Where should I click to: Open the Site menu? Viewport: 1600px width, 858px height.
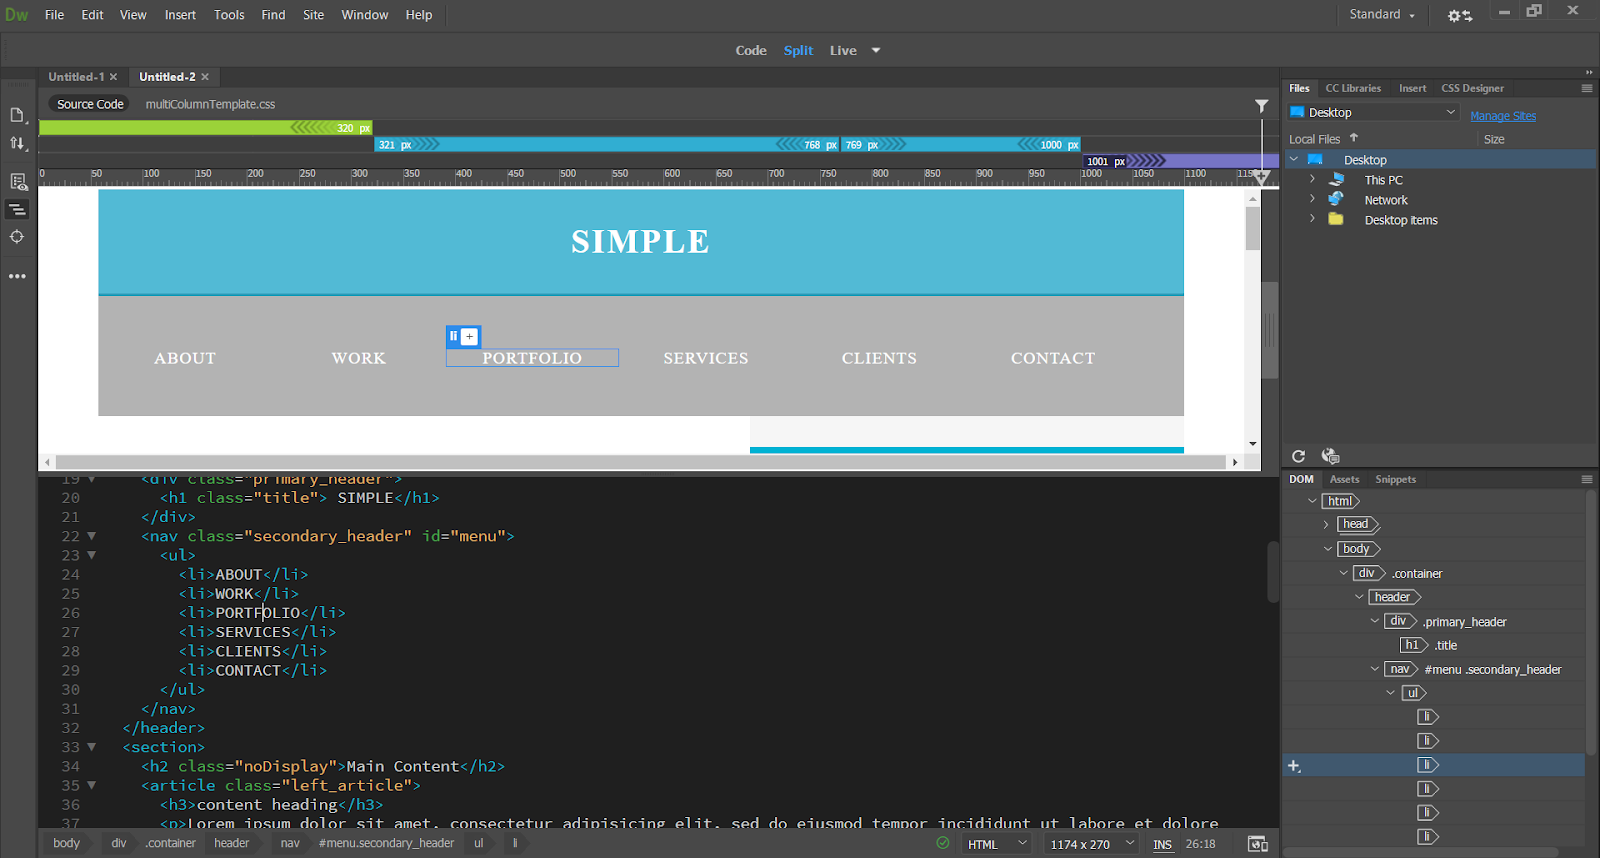coord(313,15)
